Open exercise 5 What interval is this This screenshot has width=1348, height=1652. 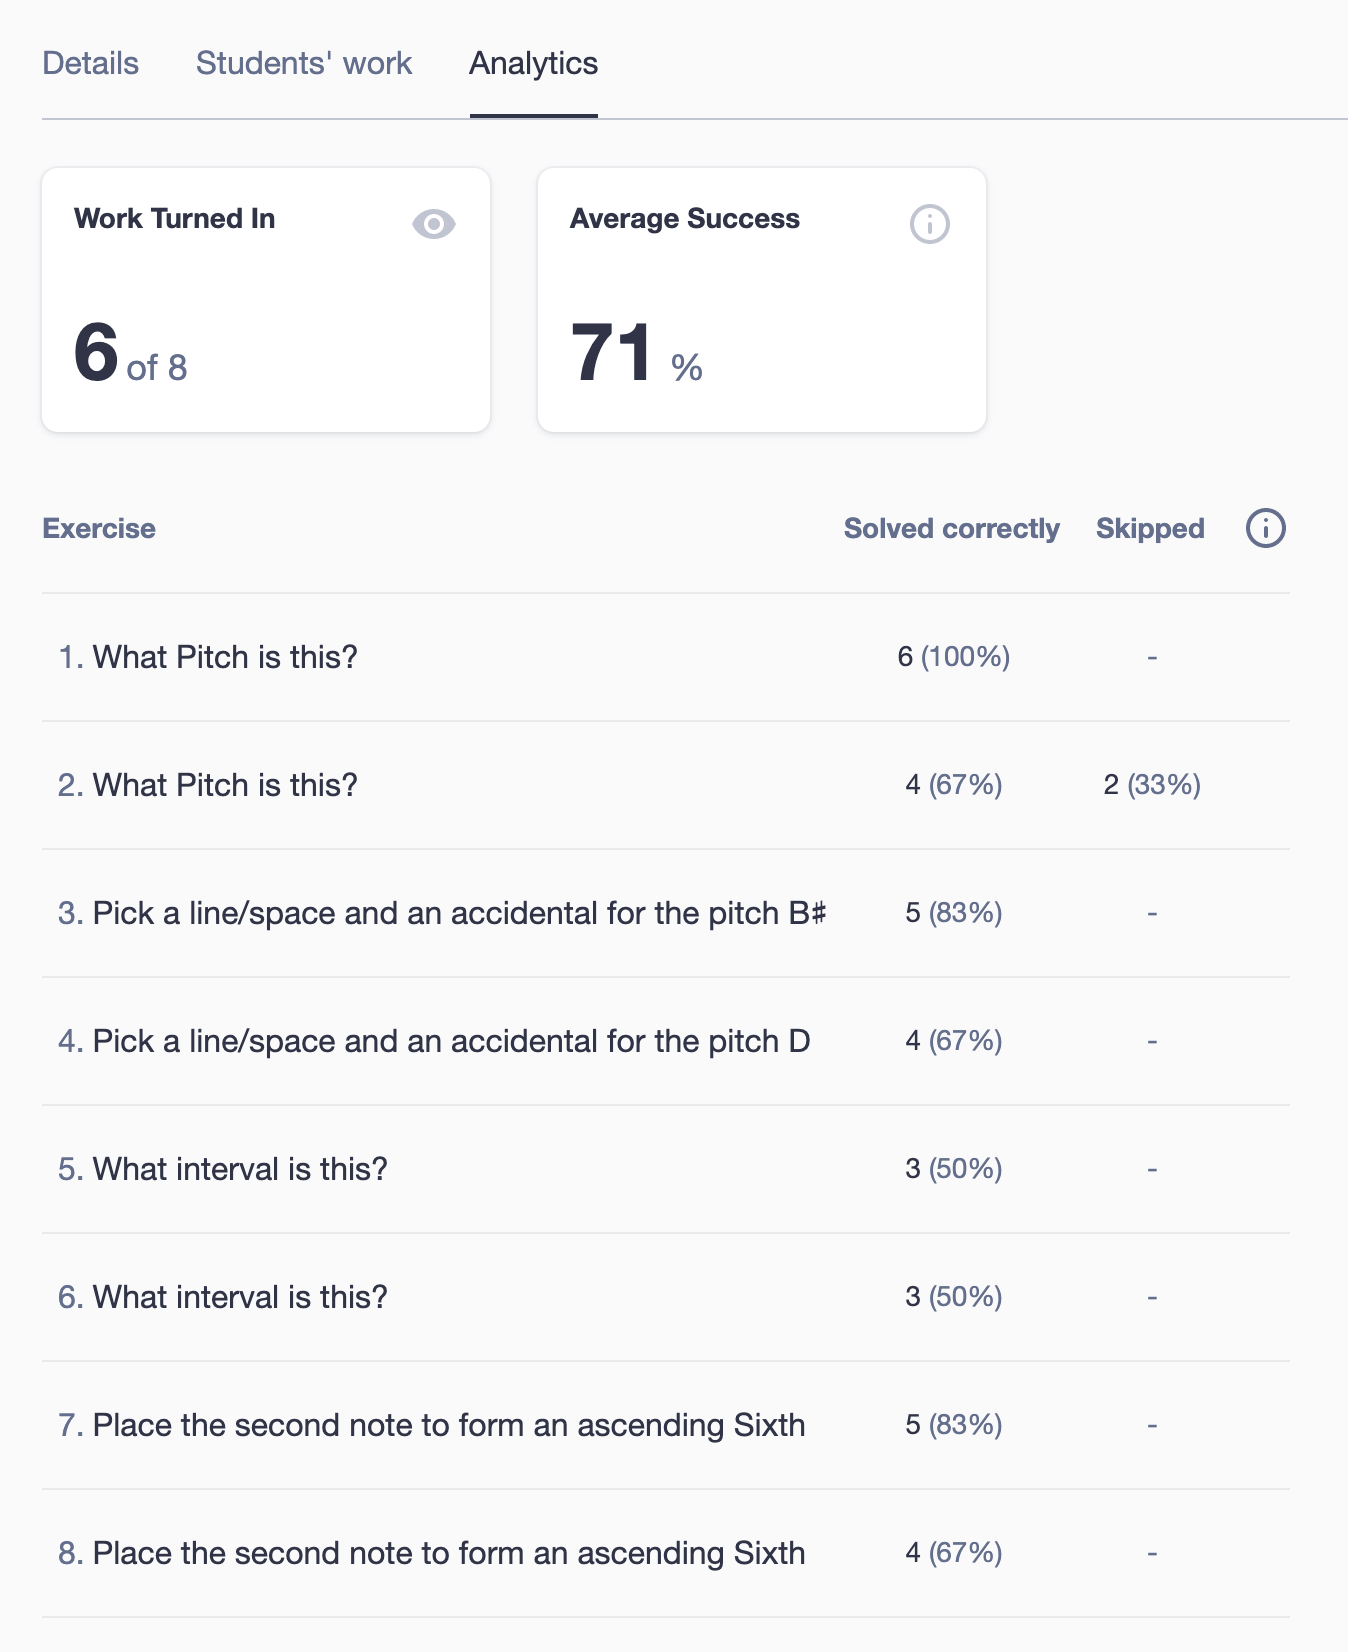666,1169
